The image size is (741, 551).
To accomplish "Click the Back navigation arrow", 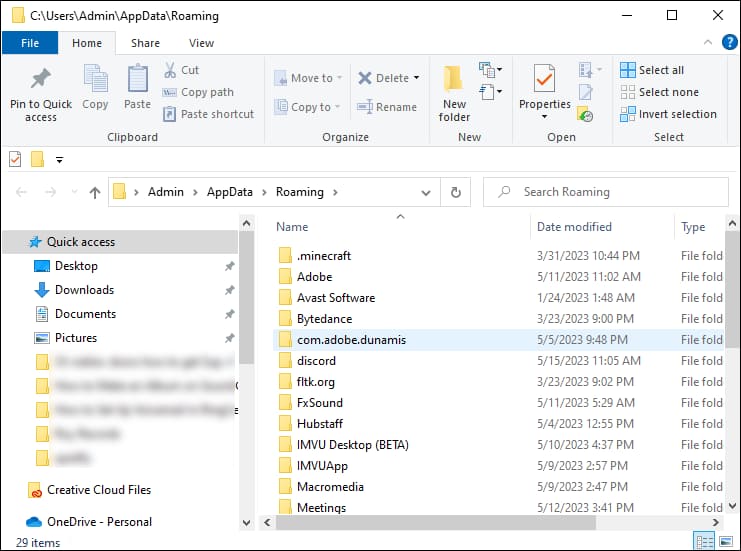I will 21,192.
